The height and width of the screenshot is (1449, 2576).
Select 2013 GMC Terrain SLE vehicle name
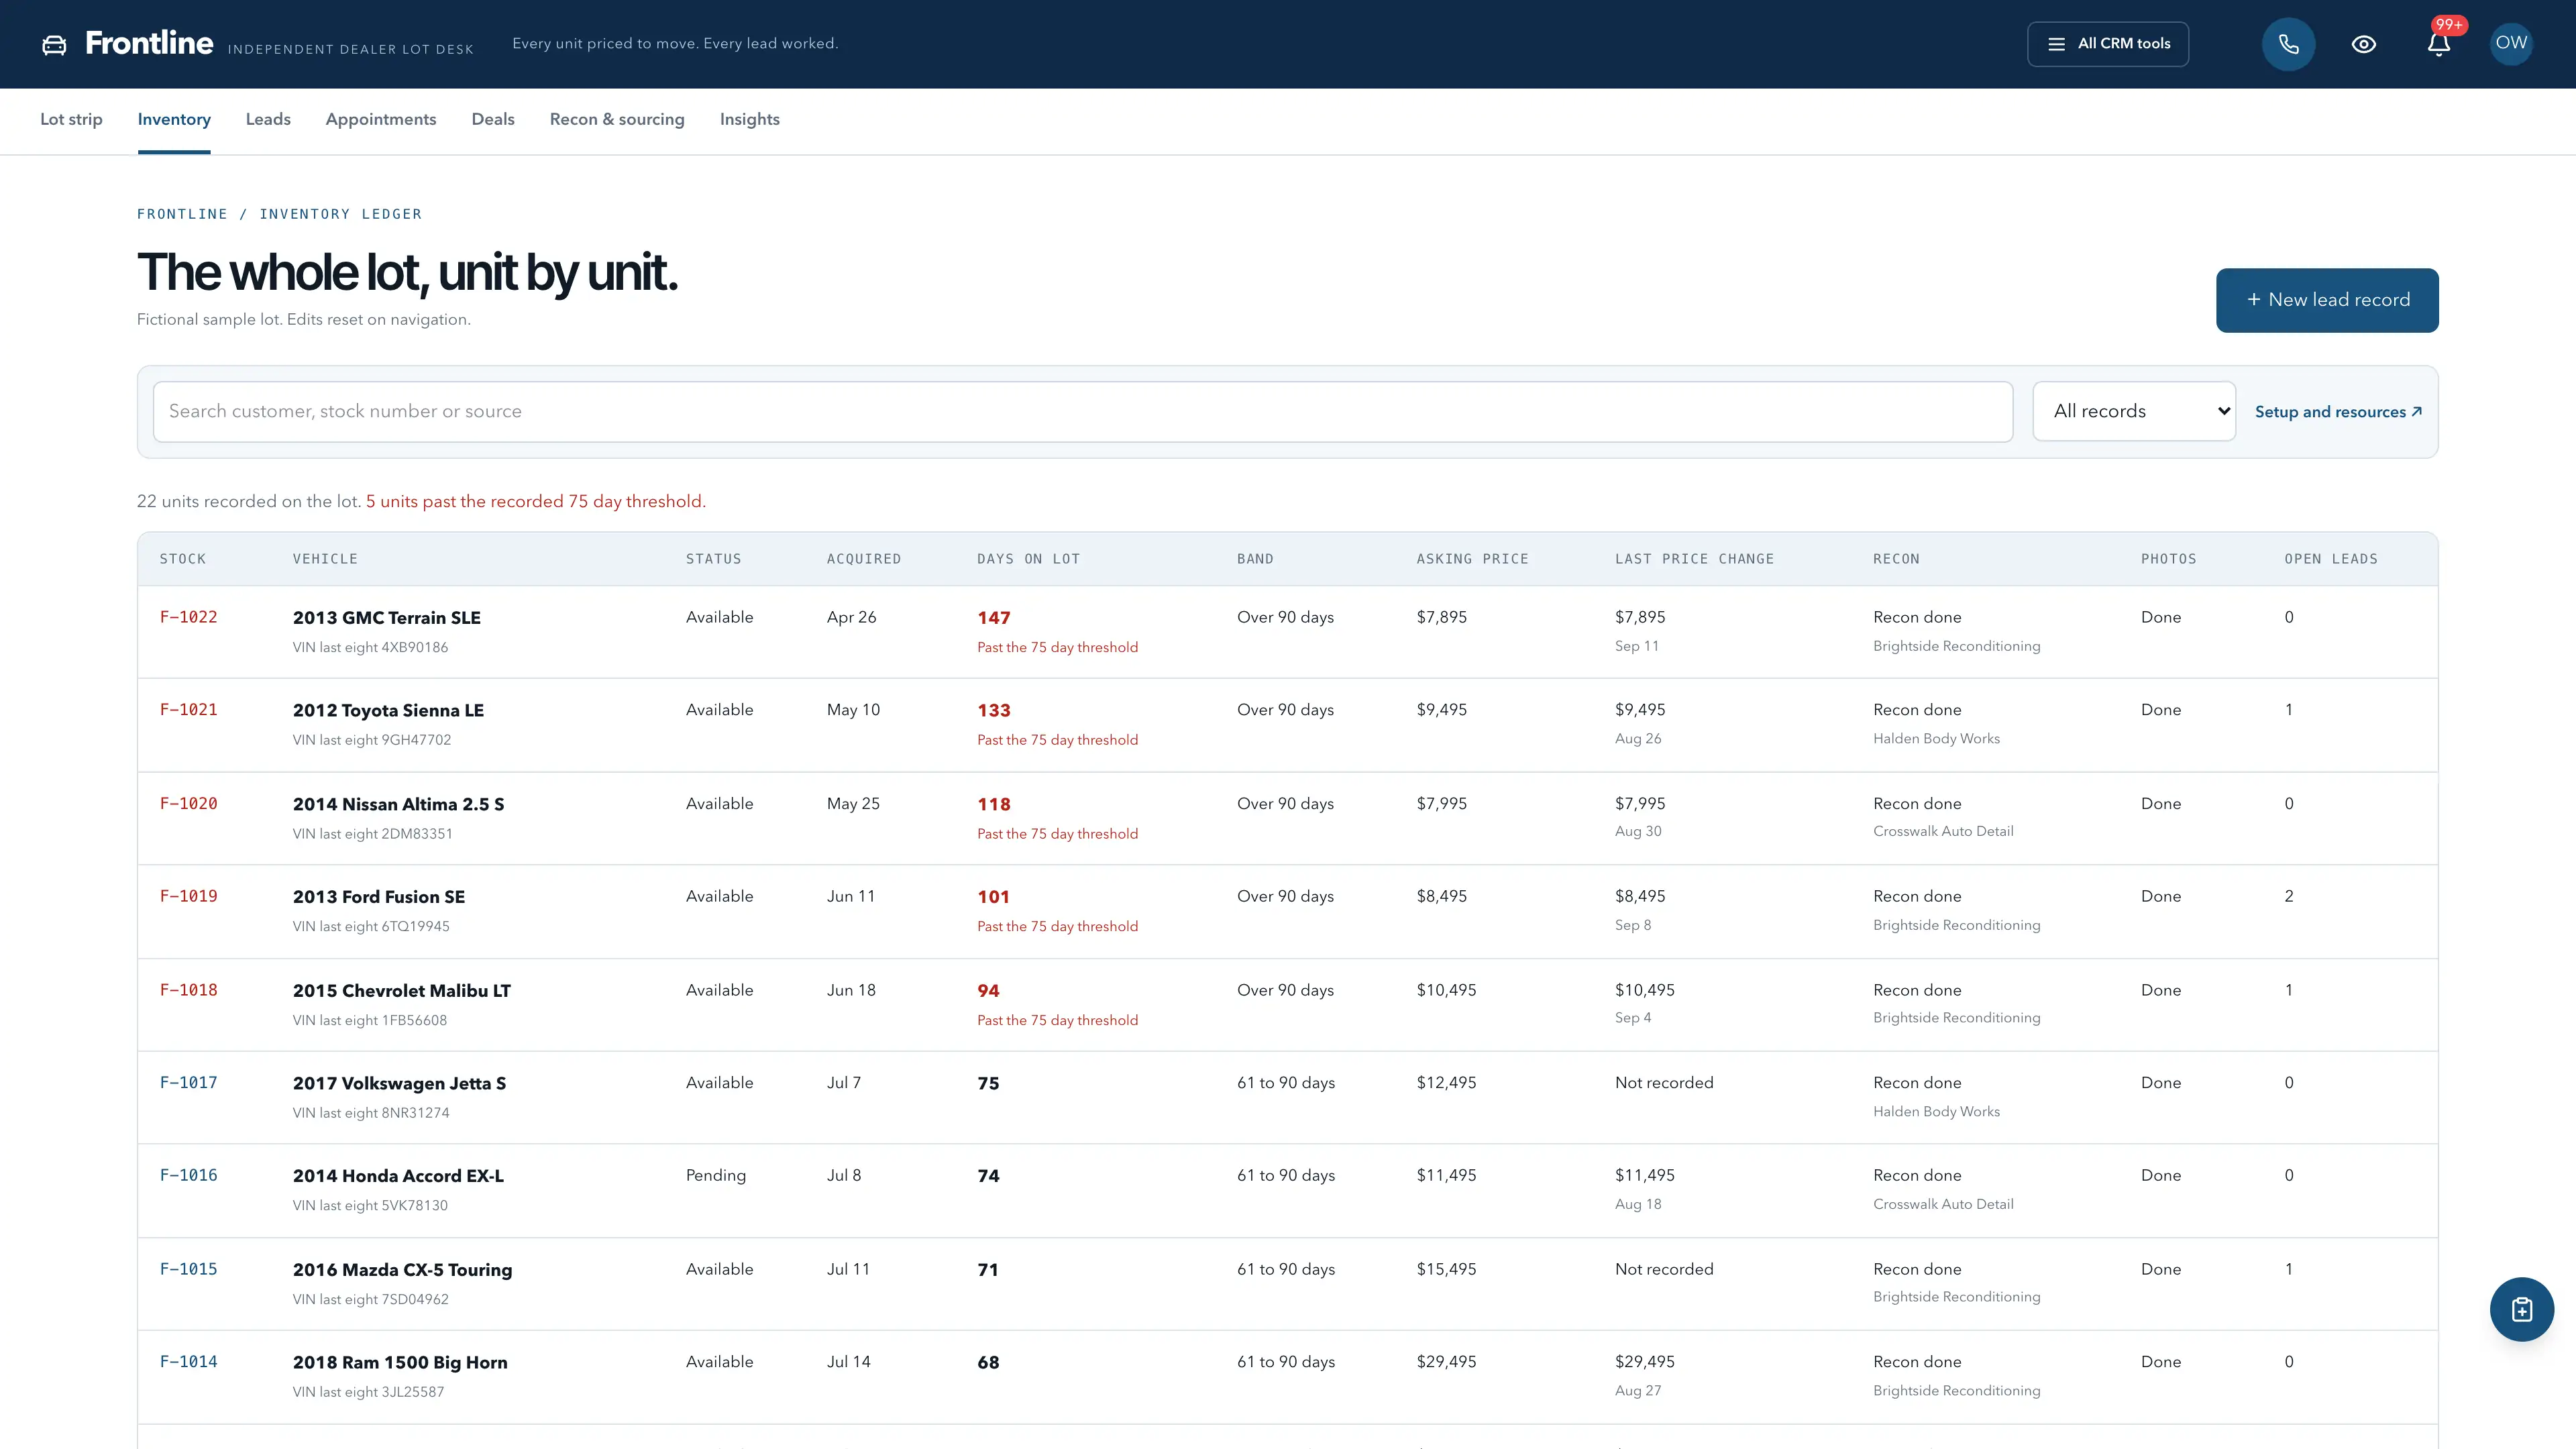386,618
